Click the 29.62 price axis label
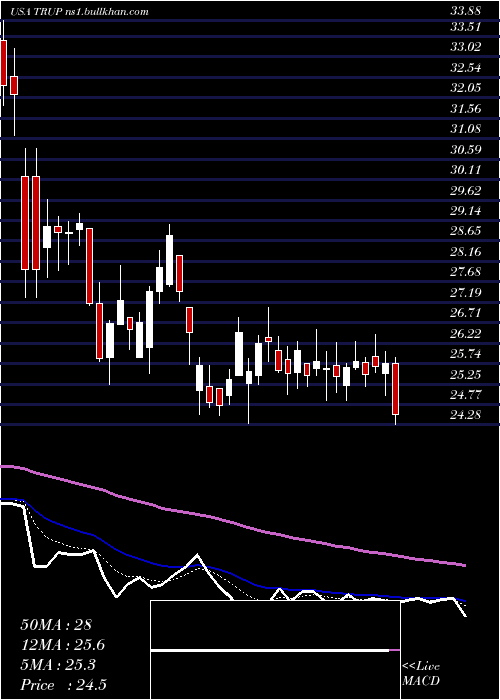Screen dimensions: 500x700 point(465,191)
